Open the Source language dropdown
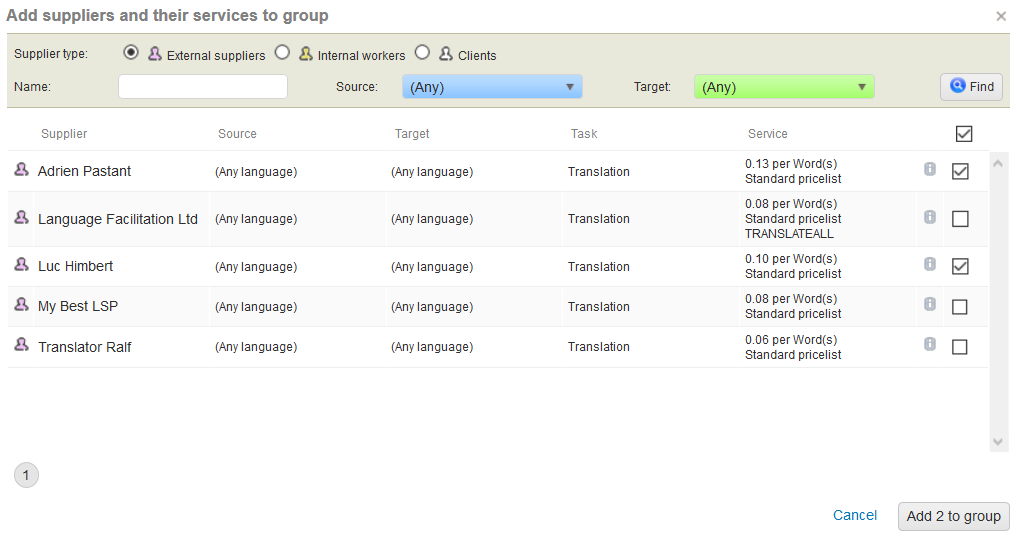 (492, 87)
